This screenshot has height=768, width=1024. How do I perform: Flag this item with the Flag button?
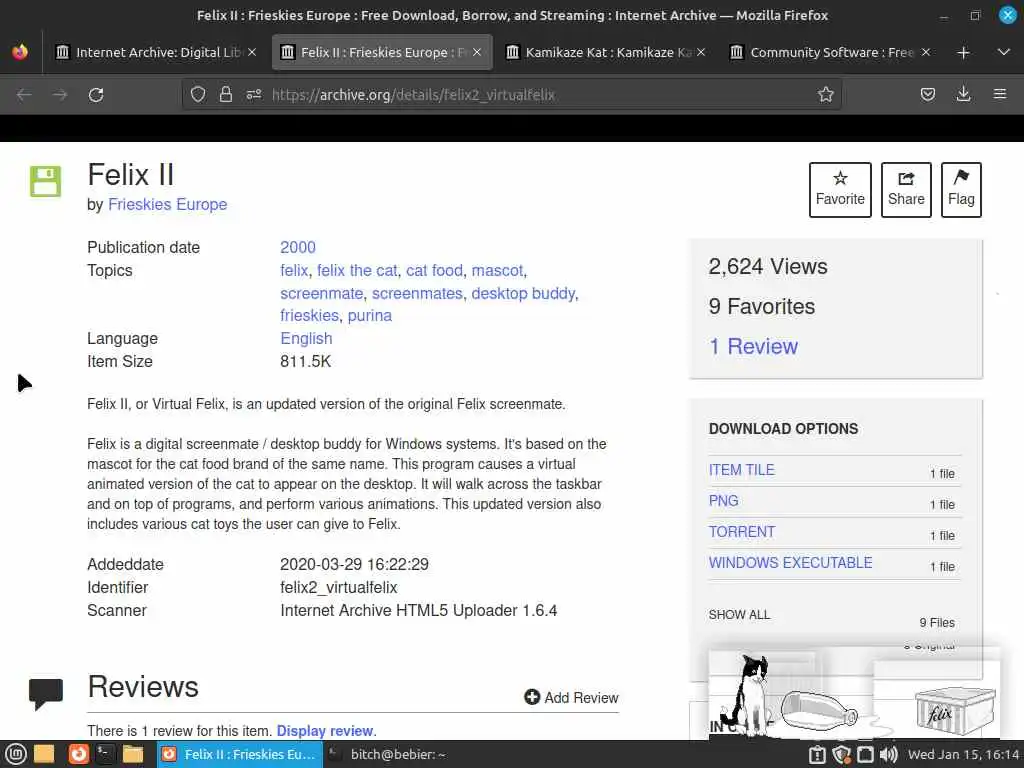click(961, 189)
